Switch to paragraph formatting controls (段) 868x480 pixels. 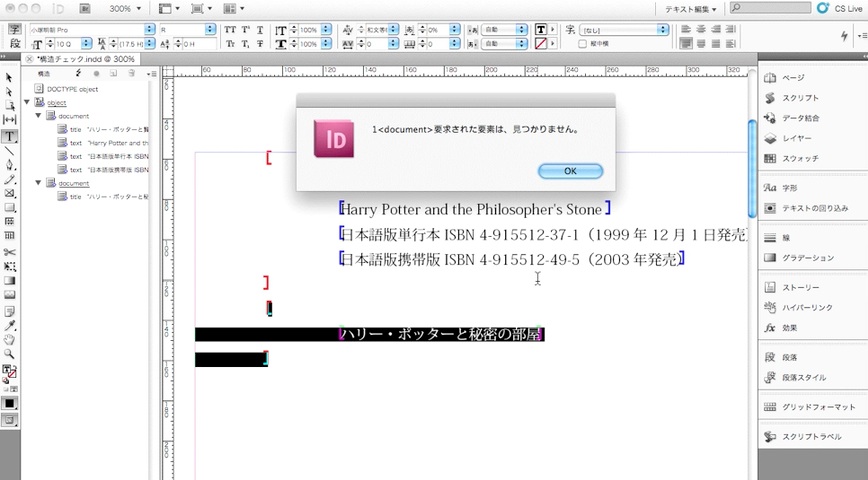pyautogui.click(x=14, y=44)
